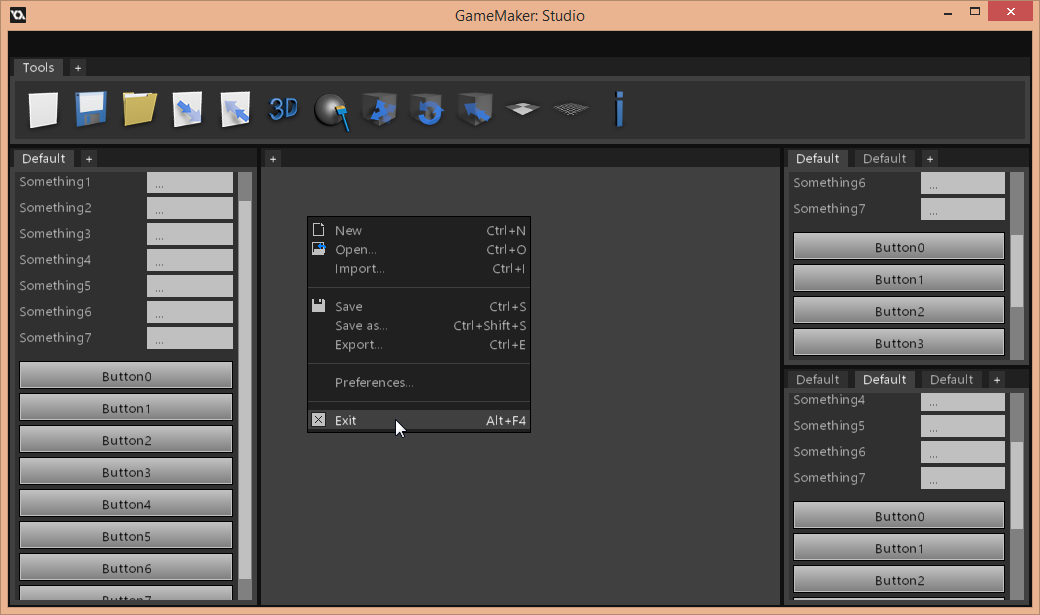The width and height of the screenshot is (1040, 615).
Task: Click Button0 in the top-right panel
Action: (x=899, y=247)
